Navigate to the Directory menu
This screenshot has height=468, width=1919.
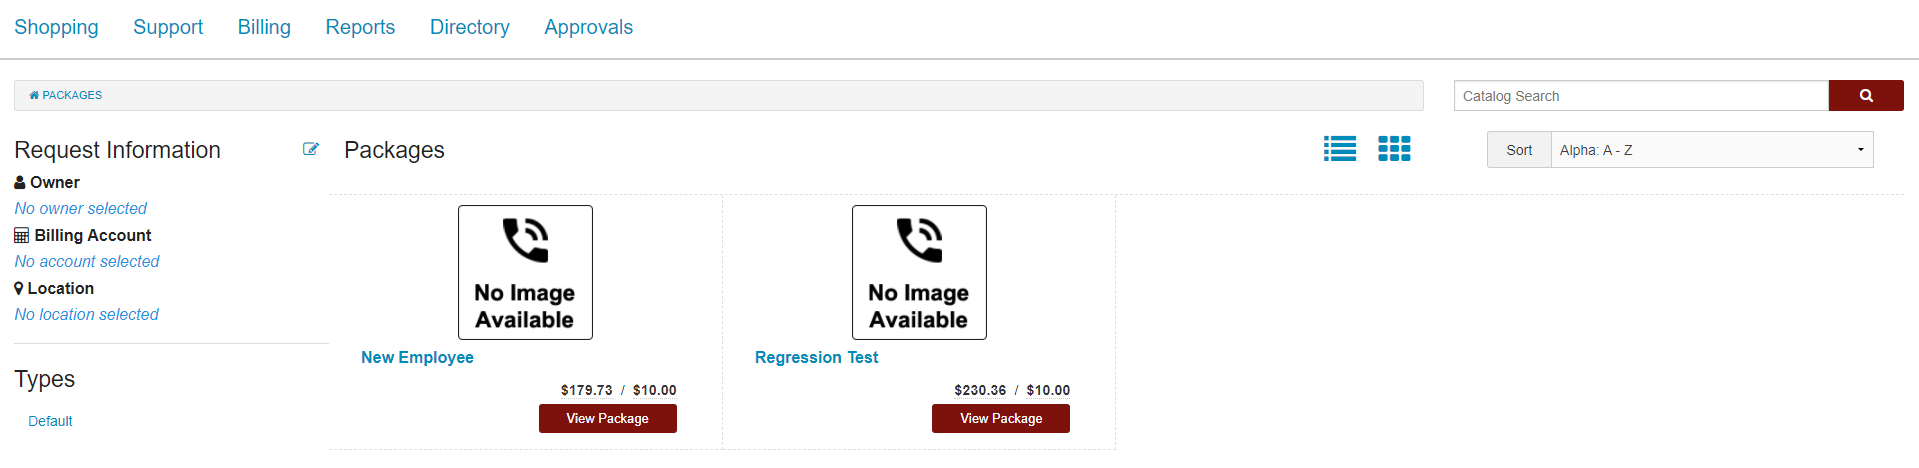[x=470, y=27]
